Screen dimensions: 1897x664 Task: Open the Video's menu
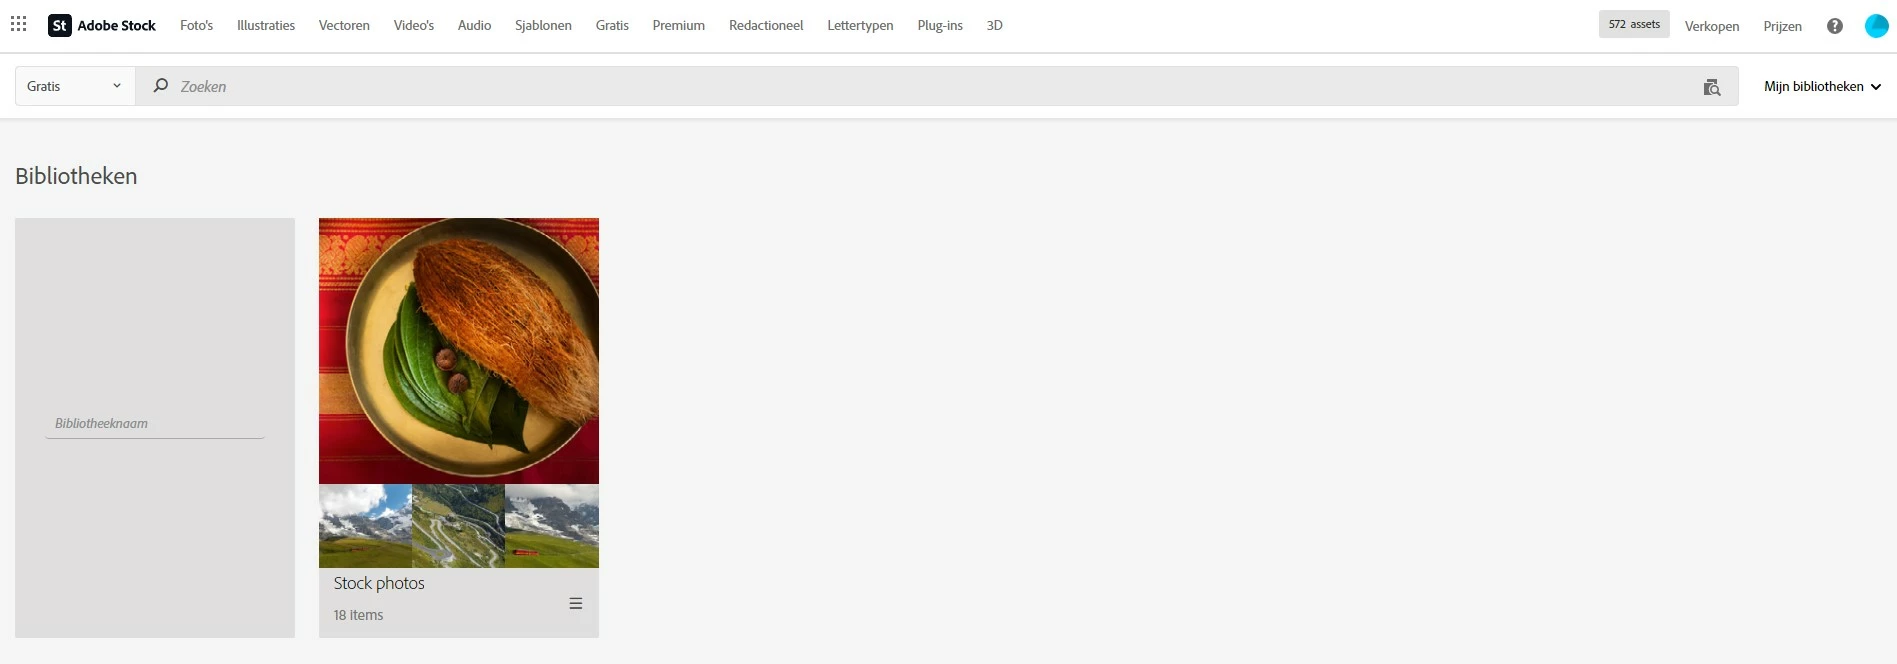tap(414, 26)
